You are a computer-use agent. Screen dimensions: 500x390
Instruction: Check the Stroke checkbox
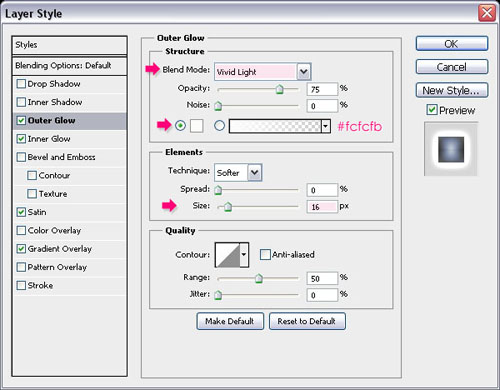pyautogui.click(x=21, y=285)
